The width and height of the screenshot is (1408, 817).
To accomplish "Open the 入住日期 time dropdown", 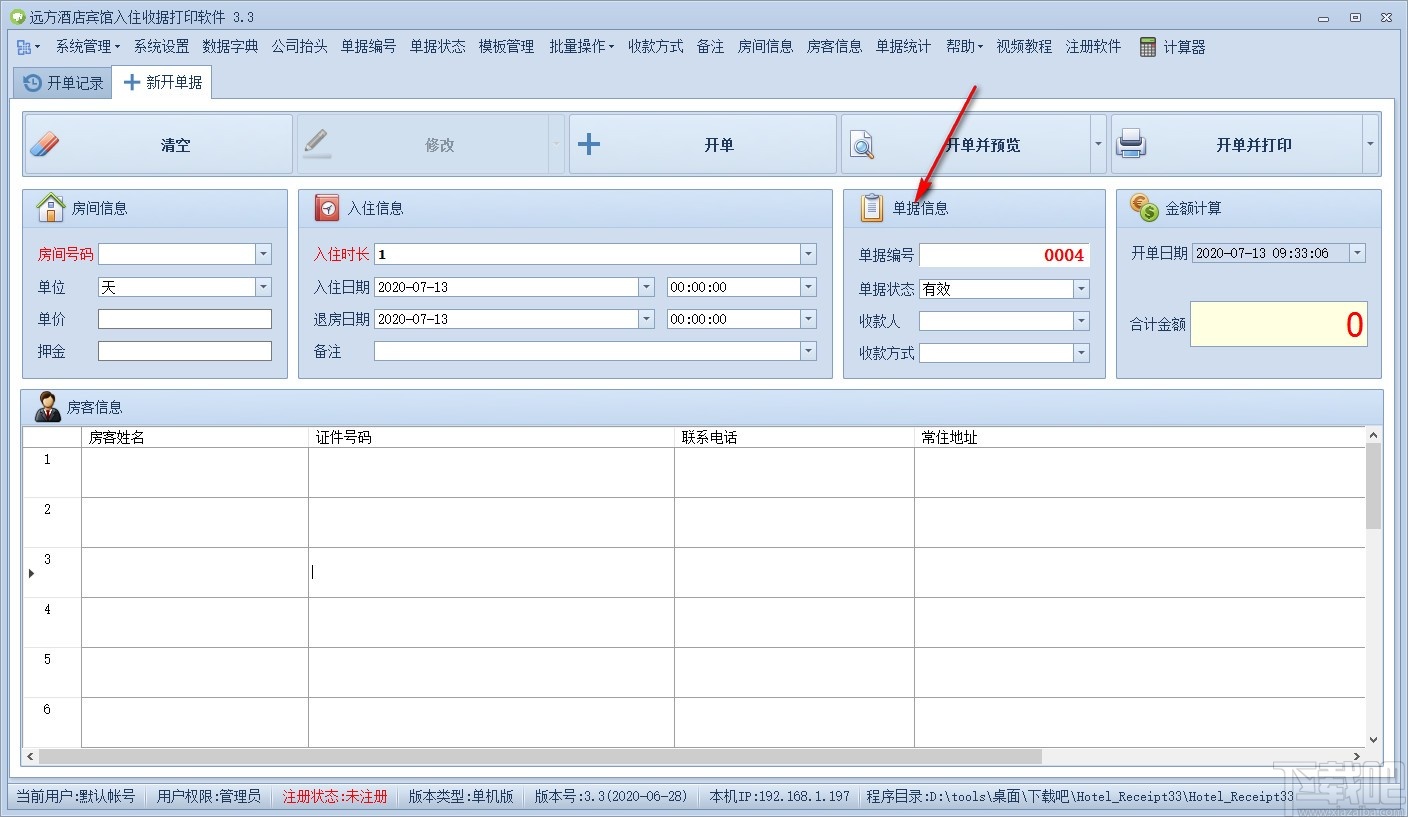I will pos(808,287).
